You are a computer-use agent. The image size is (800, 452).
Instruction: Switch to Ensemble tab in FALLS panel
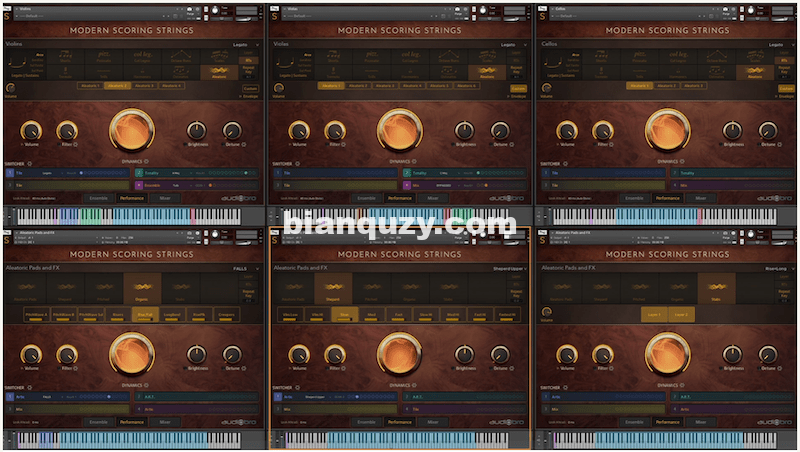[x=98, y=422]
